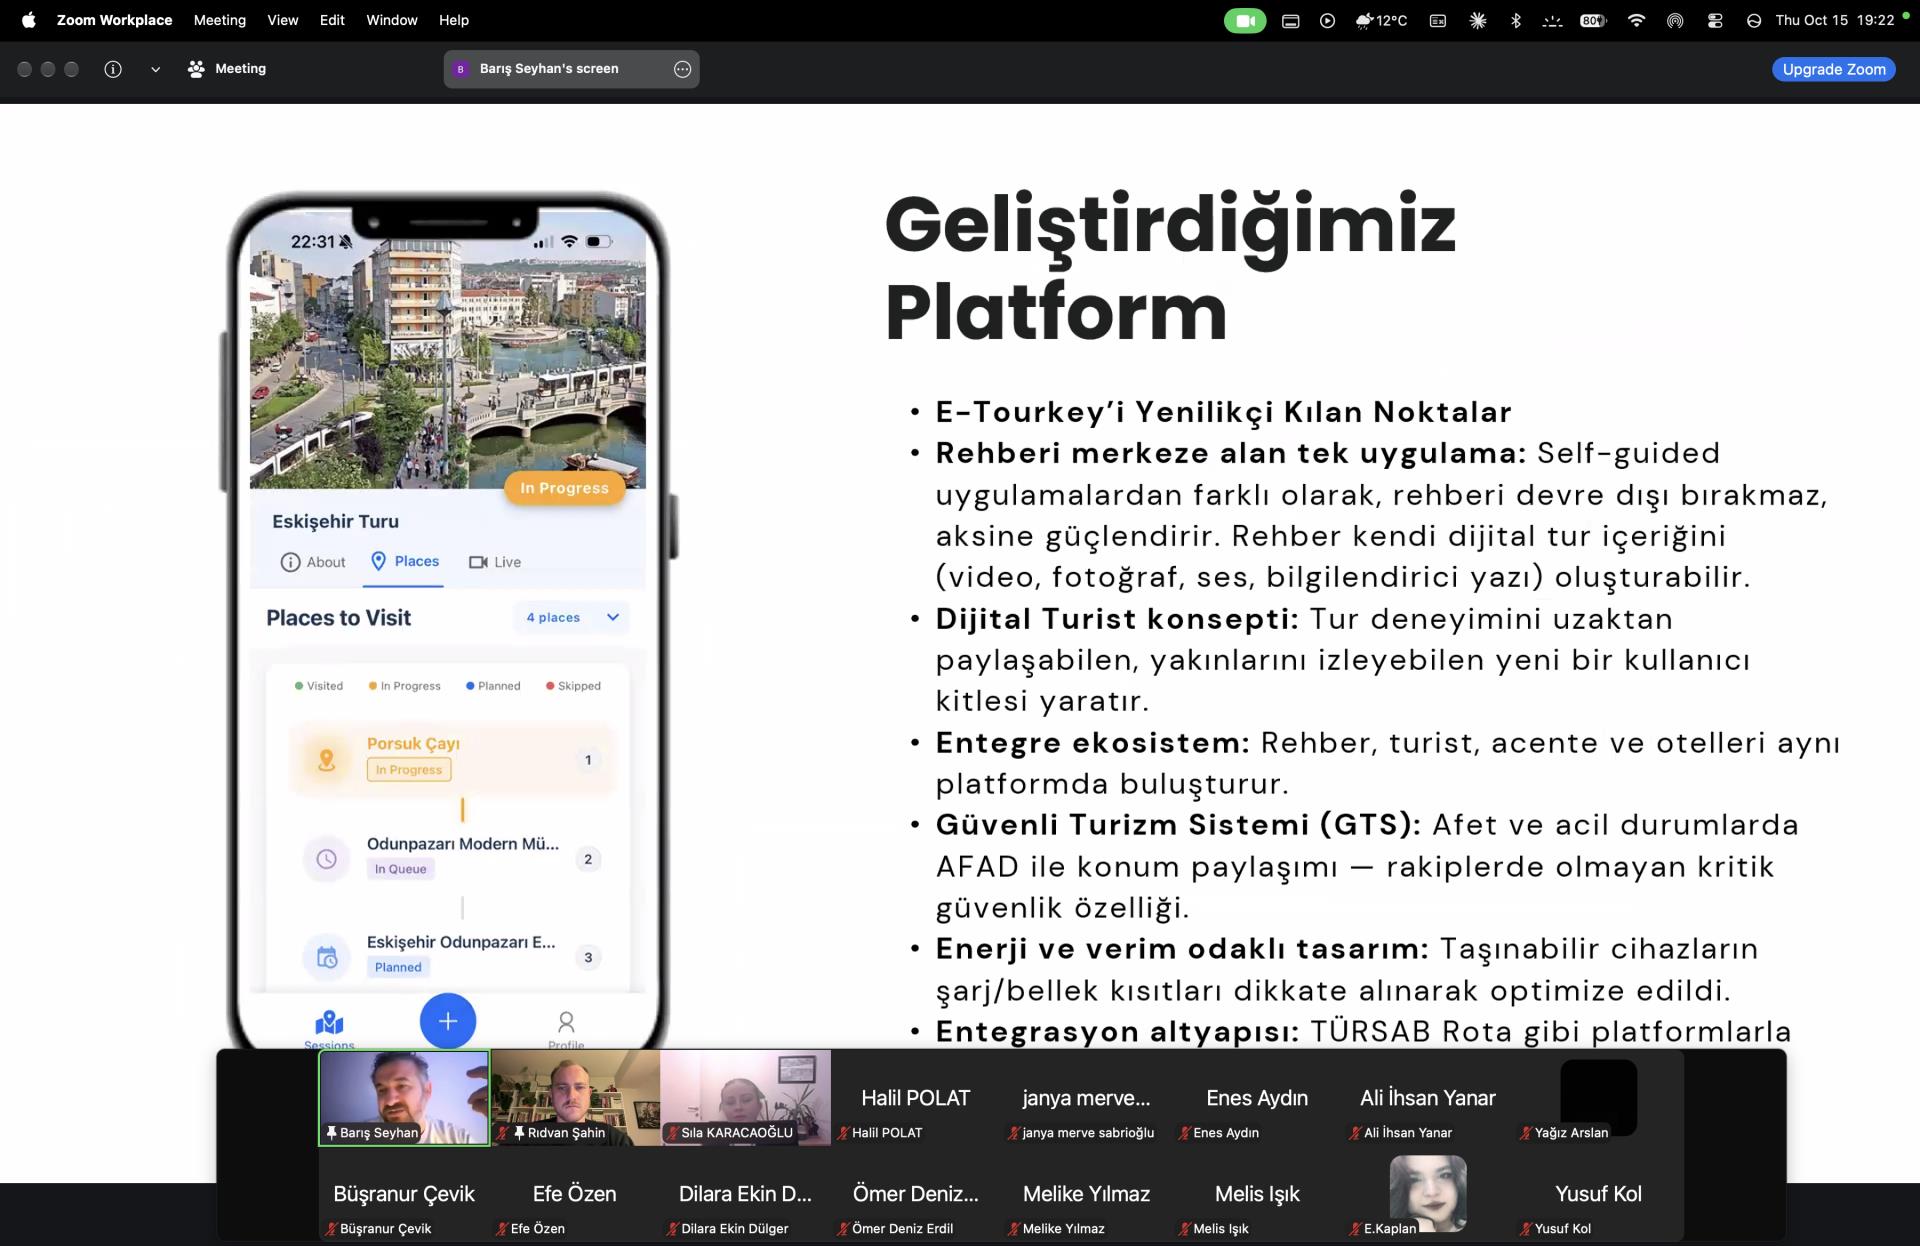The height and width of the screenshot is (1246, 1920).
Task: Open the weather 12°C menu bar item
Action: coord(1381,20)
